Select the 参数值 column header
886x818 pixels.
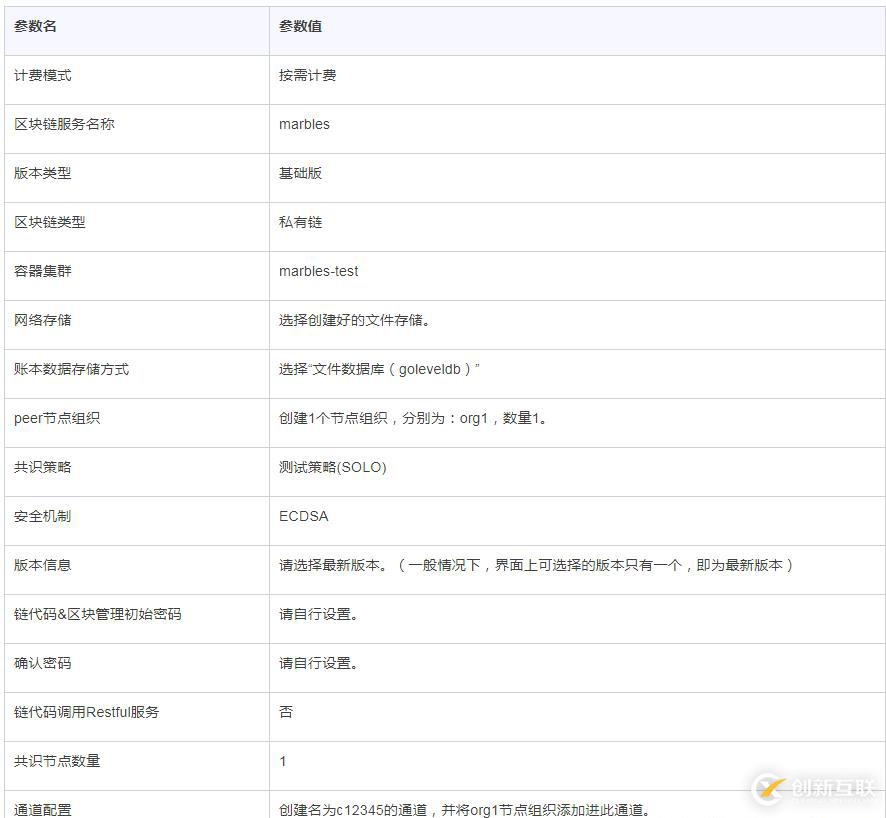point(298,26)
